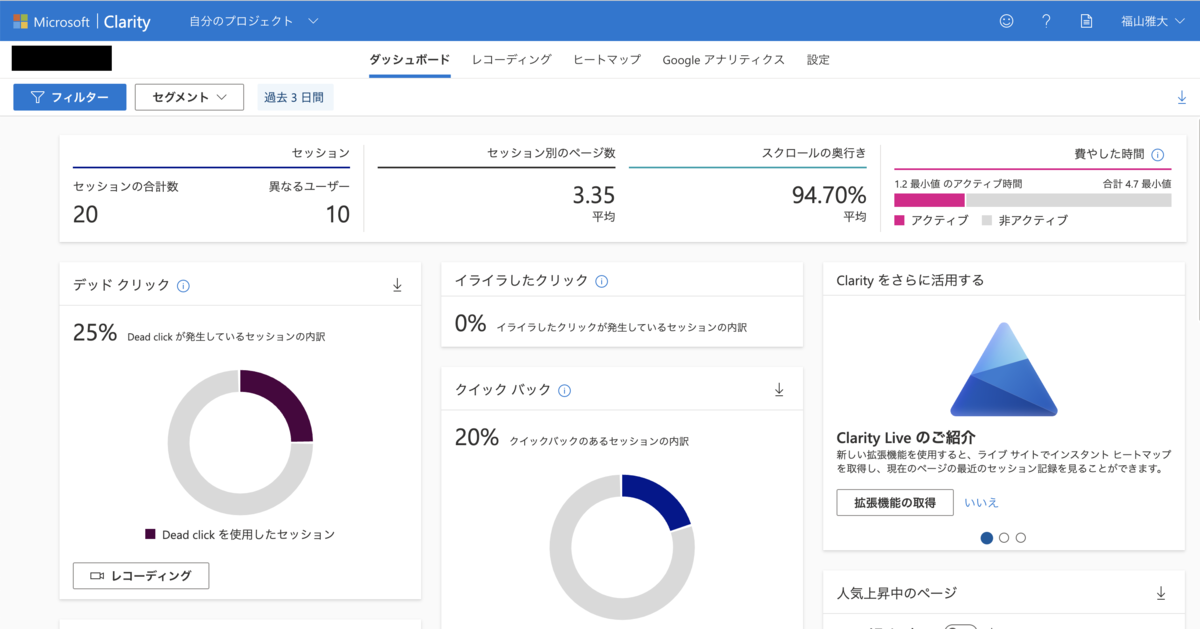The height and width of the screenshot is (629, 1200).
Task: Click the アクティブ legend swatch
Action: [x=899, y=220]
